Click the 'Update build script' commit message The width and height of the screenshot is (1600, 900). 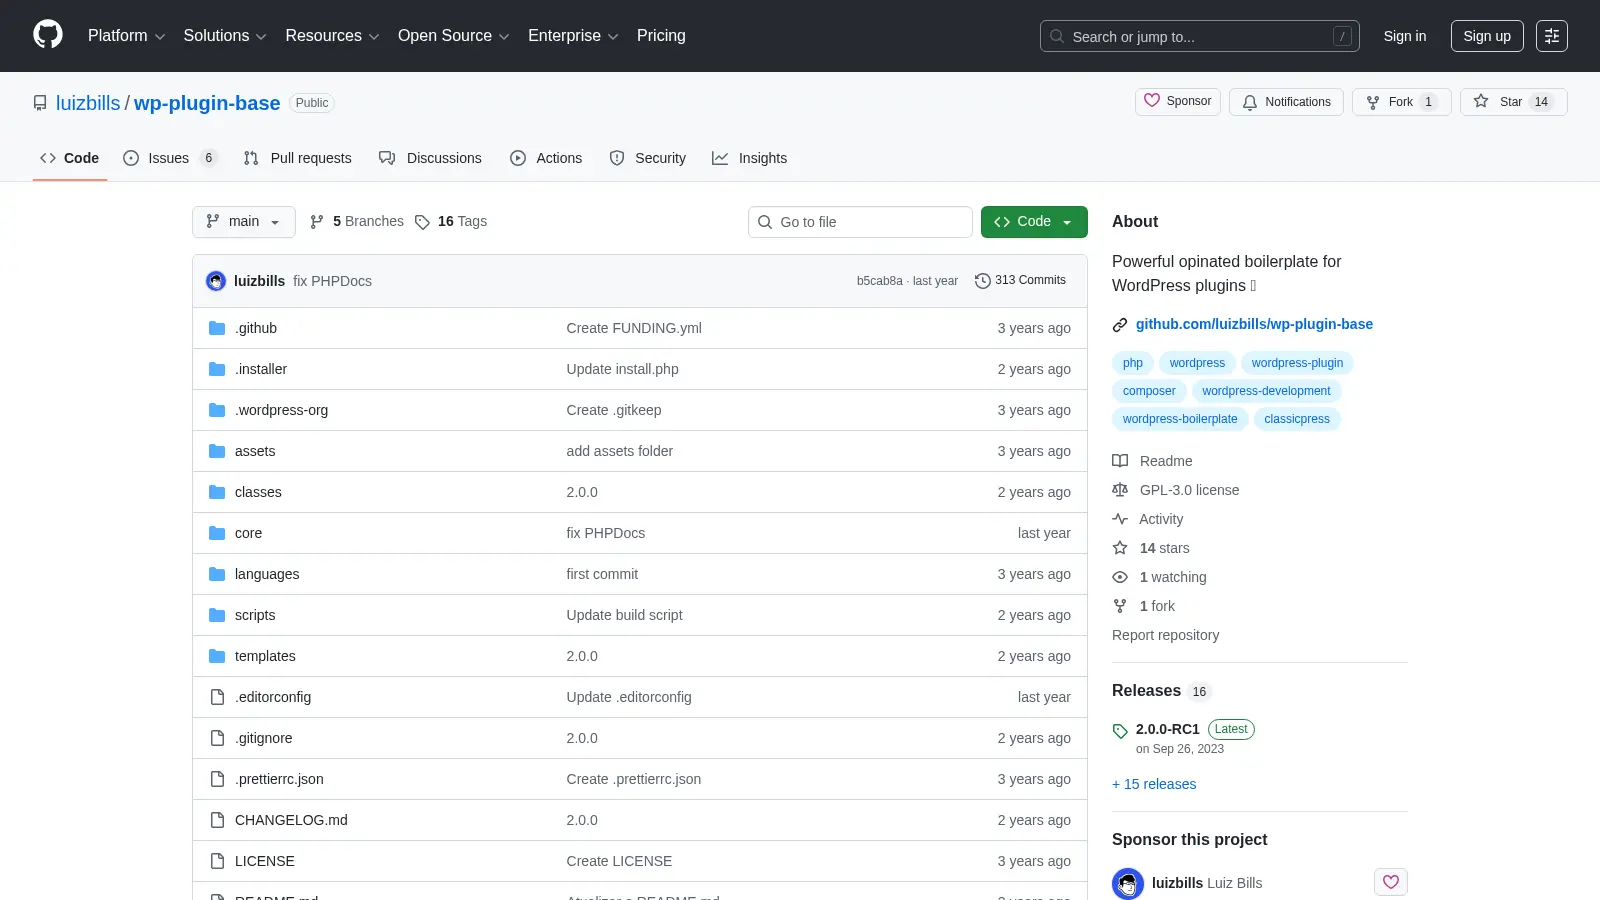coord(625,615)
